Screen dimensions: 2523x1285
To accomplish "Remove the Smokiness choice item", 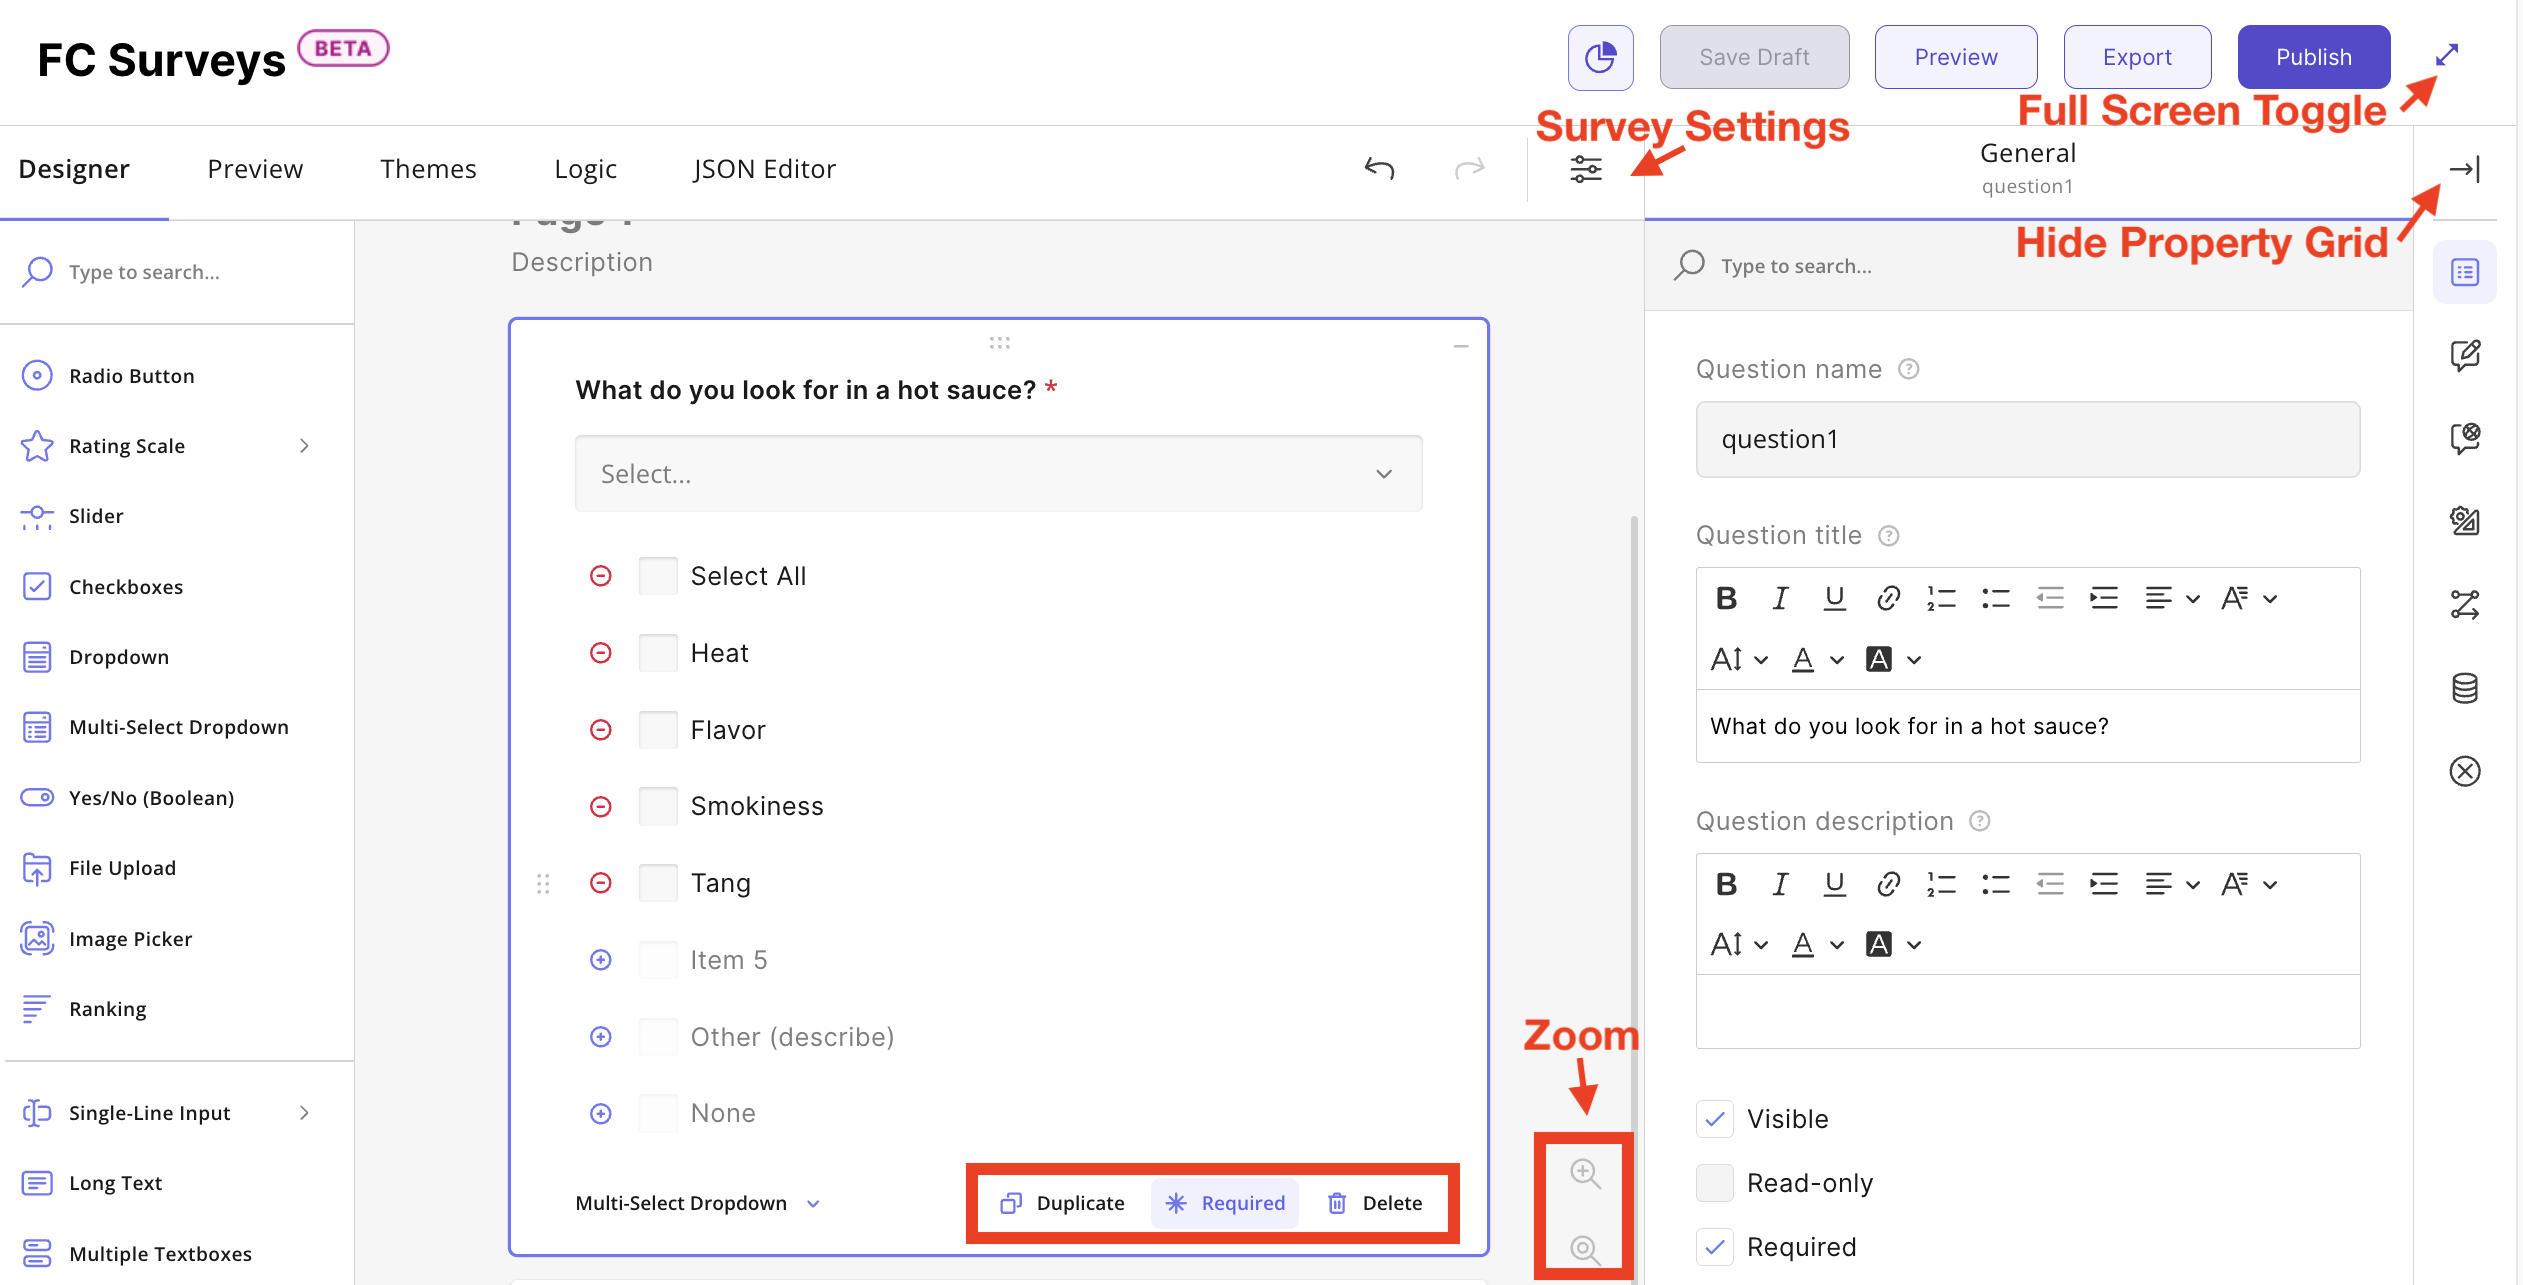I will click(600, 806).
